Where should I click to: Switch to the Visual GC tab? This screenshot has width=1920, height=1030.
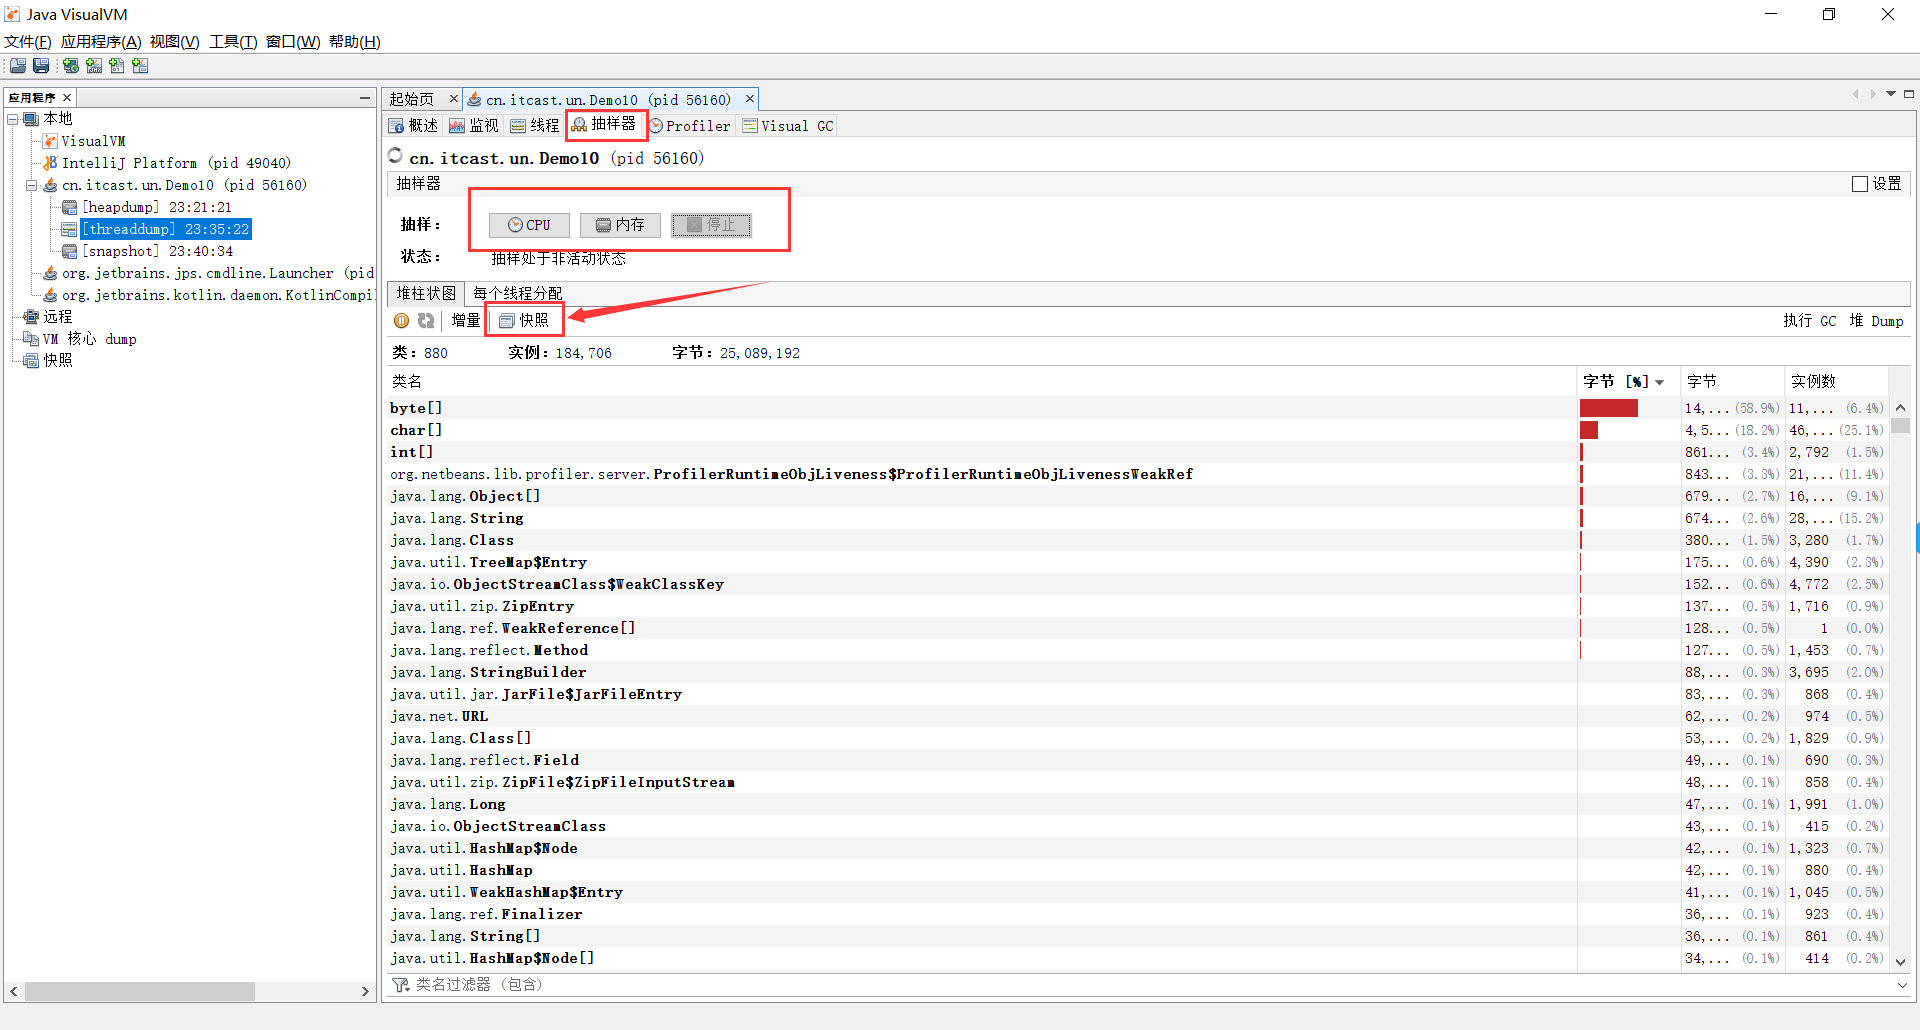(788, 126)
